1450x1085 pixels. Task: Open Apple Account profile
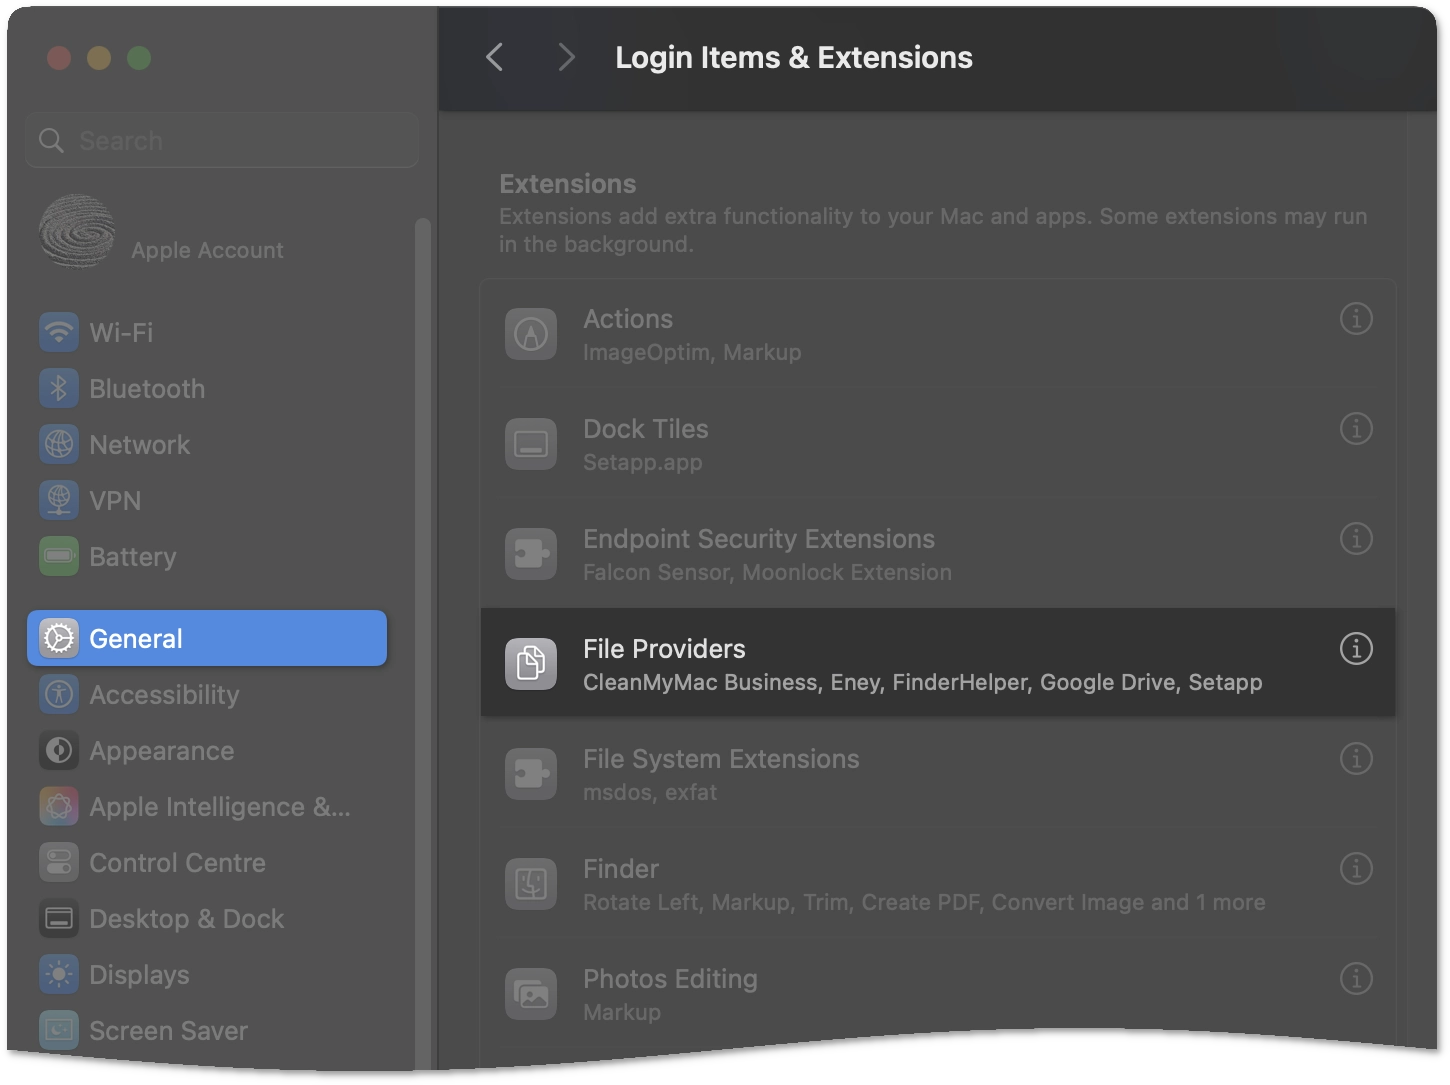pos(207,232)
